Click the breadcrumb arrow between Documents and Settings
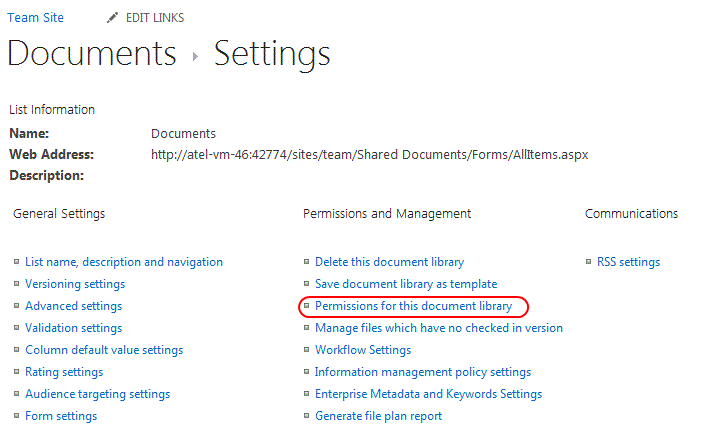704x440 pixels. pyautogui.click(x=195, y=57)
